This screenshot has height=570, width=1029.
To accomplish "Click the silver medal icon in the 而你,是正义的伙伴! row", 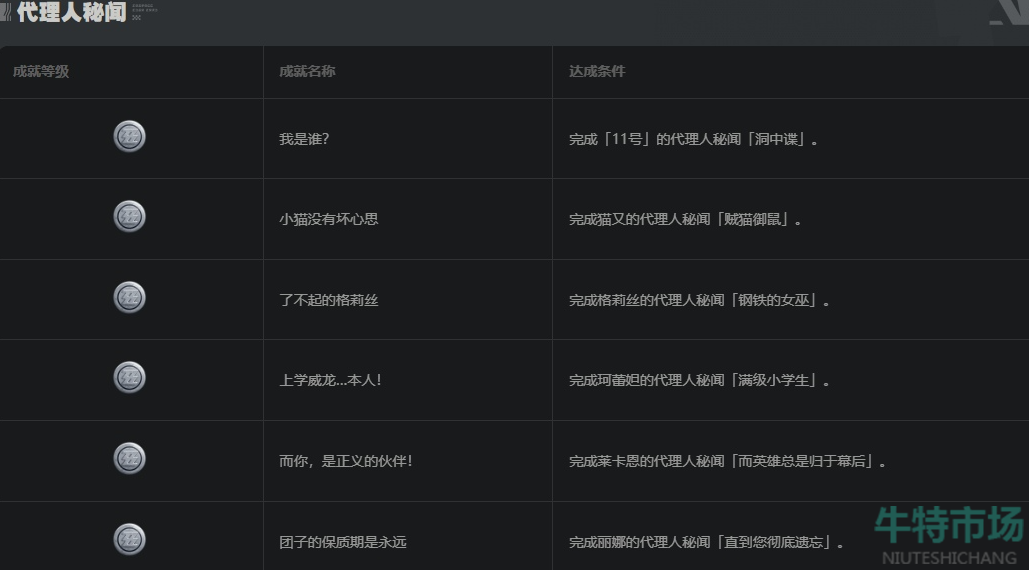I will (x=129, y=458).
